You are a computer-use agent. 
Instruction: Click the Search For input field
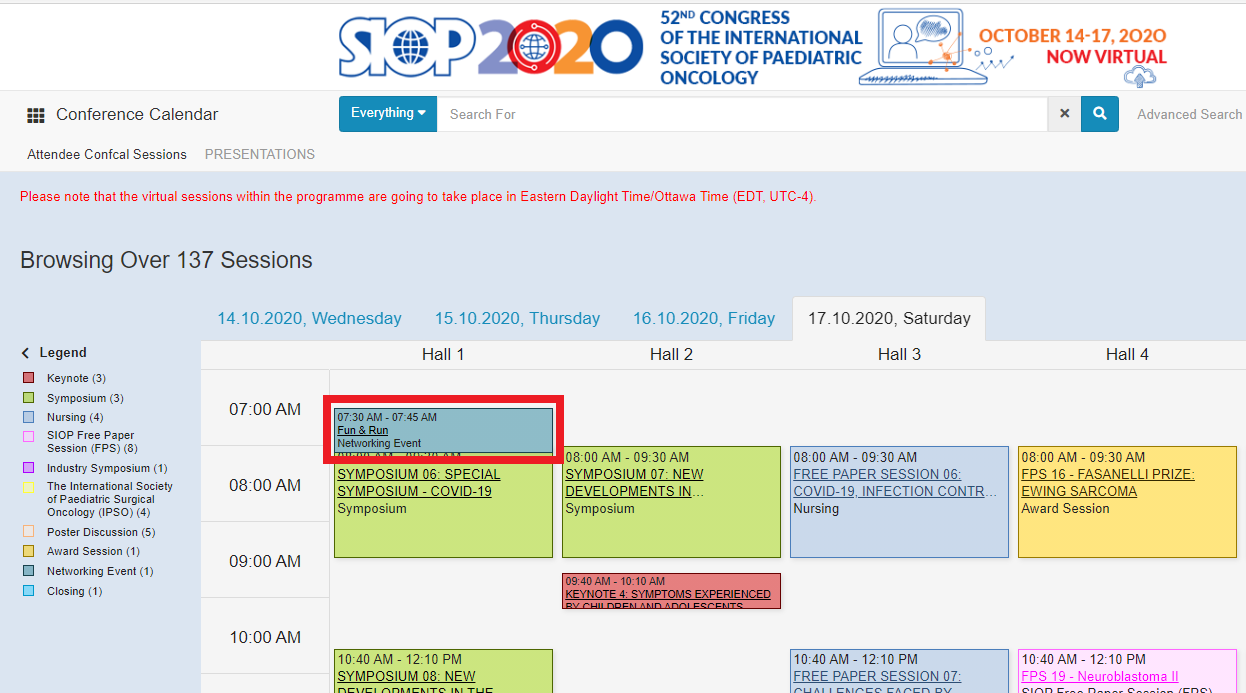pos(742,114)
